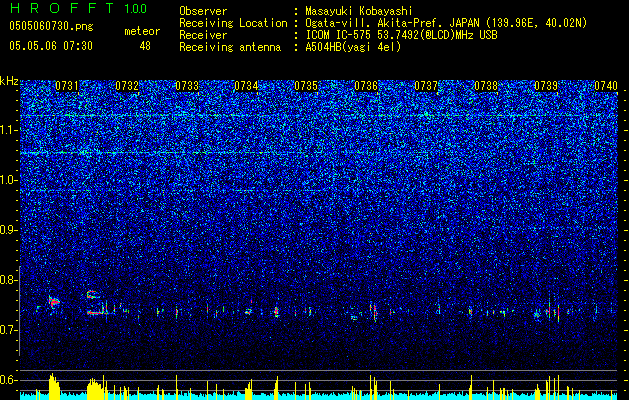
Task: Click the tall yellow intensity bar below 0731
Action: point(53,386)
